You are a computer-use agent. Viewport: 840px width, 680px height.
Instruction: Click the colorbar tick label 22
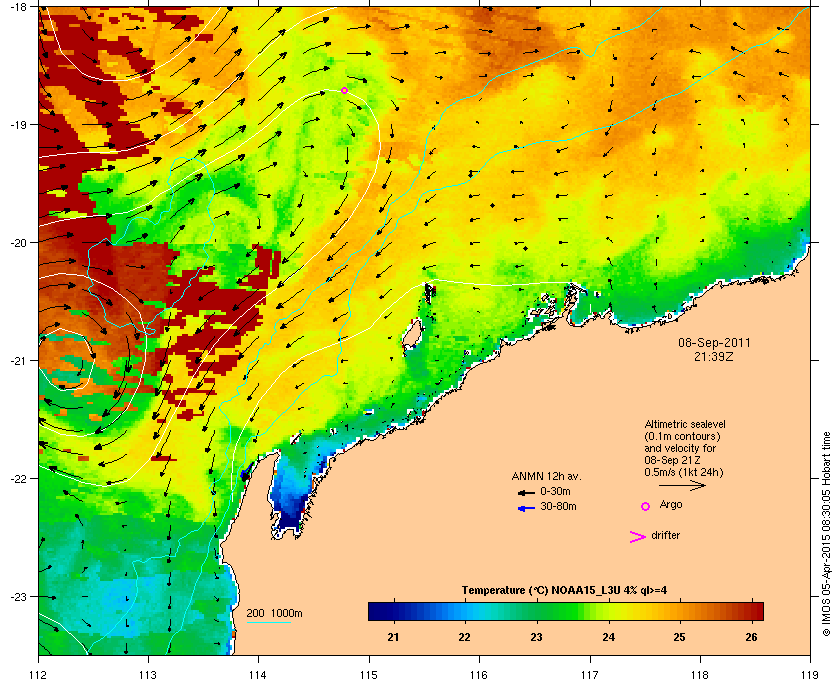tap(464, 637)
